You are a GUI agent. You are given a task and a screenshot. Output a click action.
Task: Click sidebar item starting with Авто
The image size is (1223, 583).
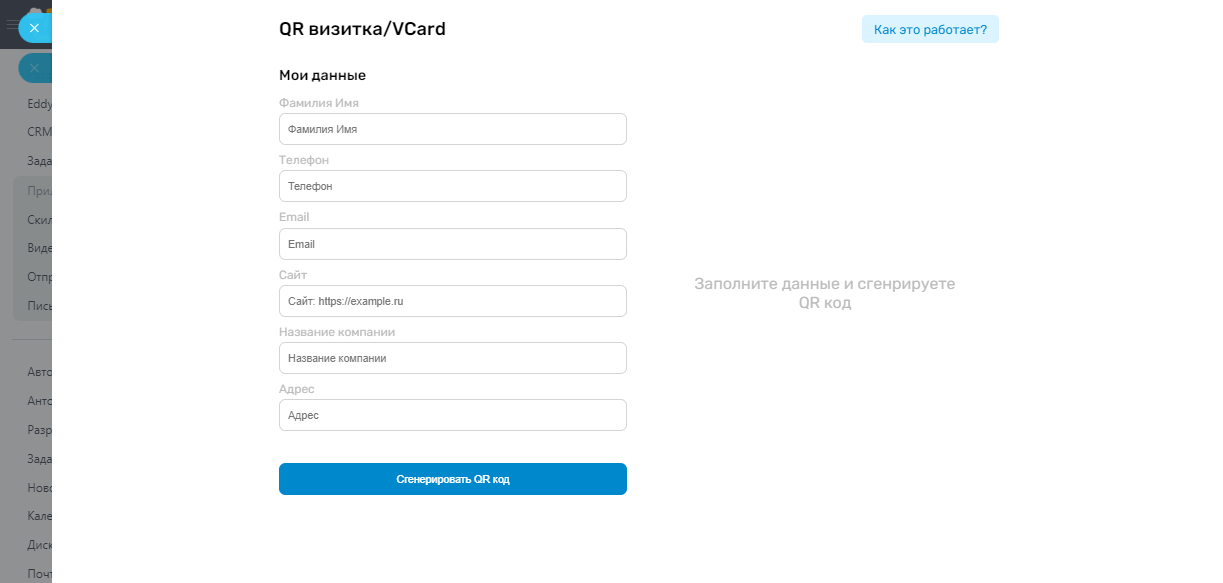coord(39,372)
